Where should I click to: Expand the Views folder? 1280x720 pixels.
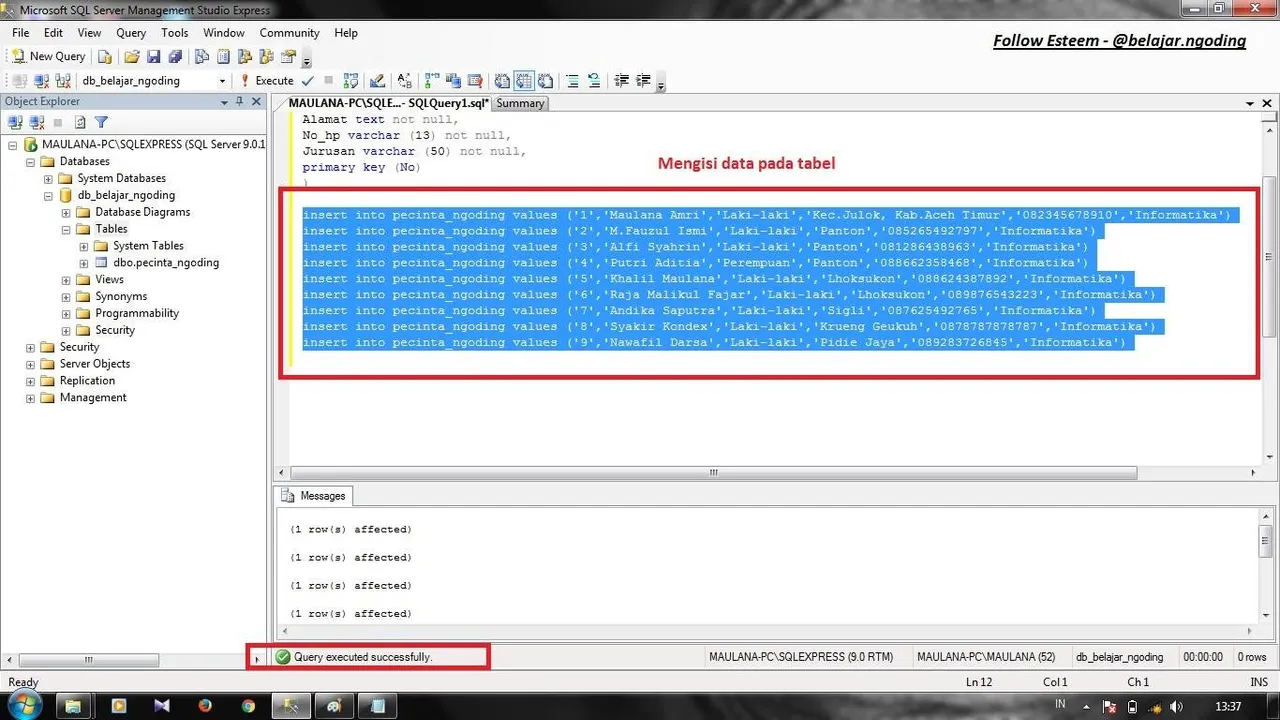tap(66, 280)
